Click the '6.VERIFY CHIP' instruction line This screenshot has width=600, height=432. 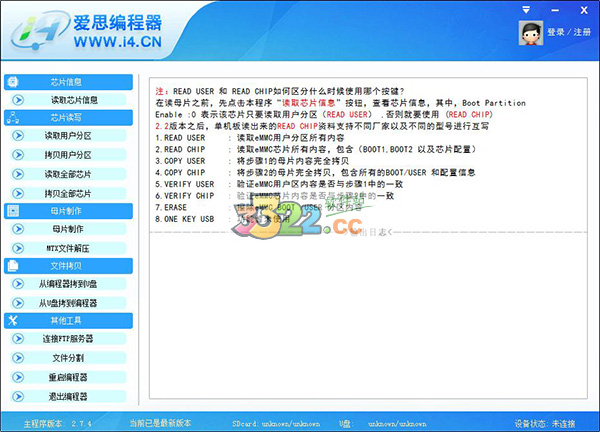[274, 196]
